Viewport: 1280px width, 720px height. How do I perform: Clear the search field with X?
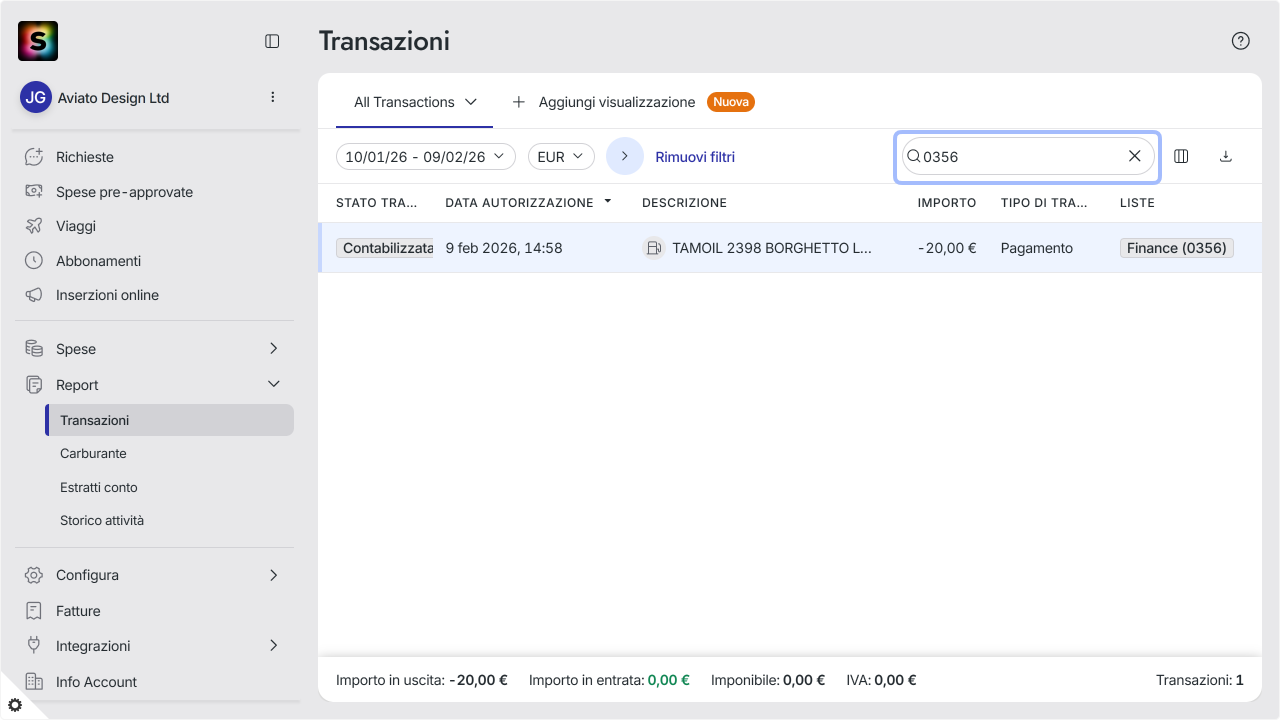[x=1135, y=156]
